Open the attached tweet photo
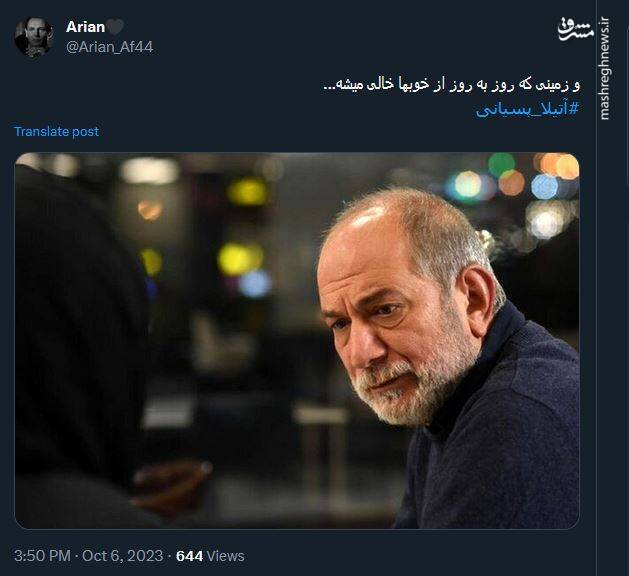The image size is (629, 576). click(x=297, y=341)
